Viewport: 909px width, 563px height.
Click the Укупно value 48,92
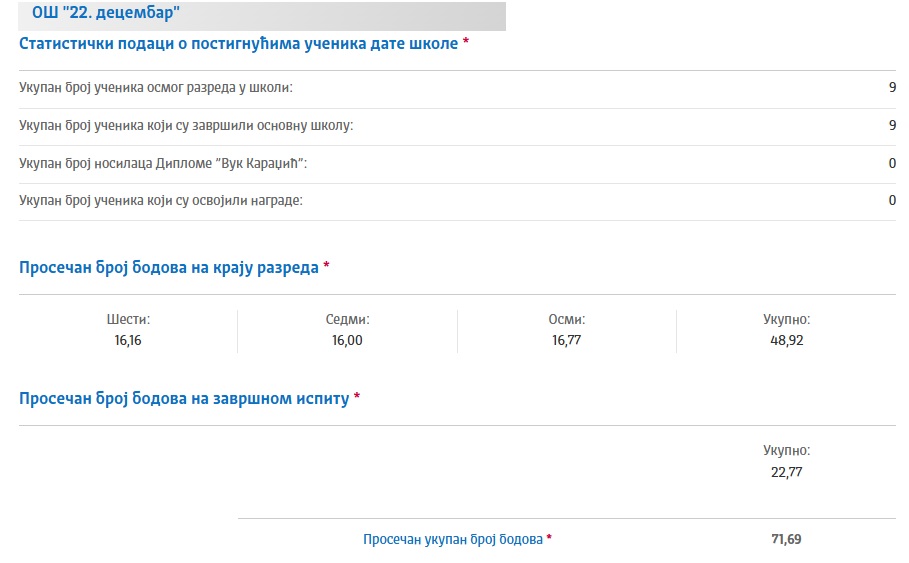[787, 340]
